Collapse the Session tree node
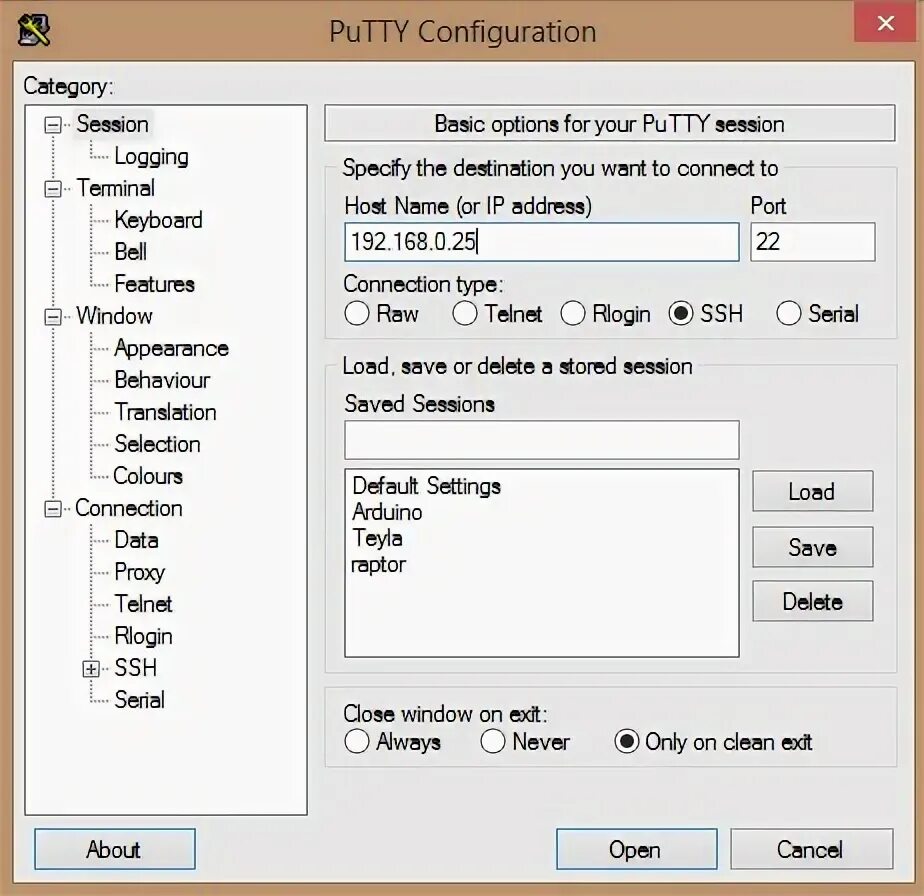The height and width of the screenshot is (896, 924). tap(53, 124)
